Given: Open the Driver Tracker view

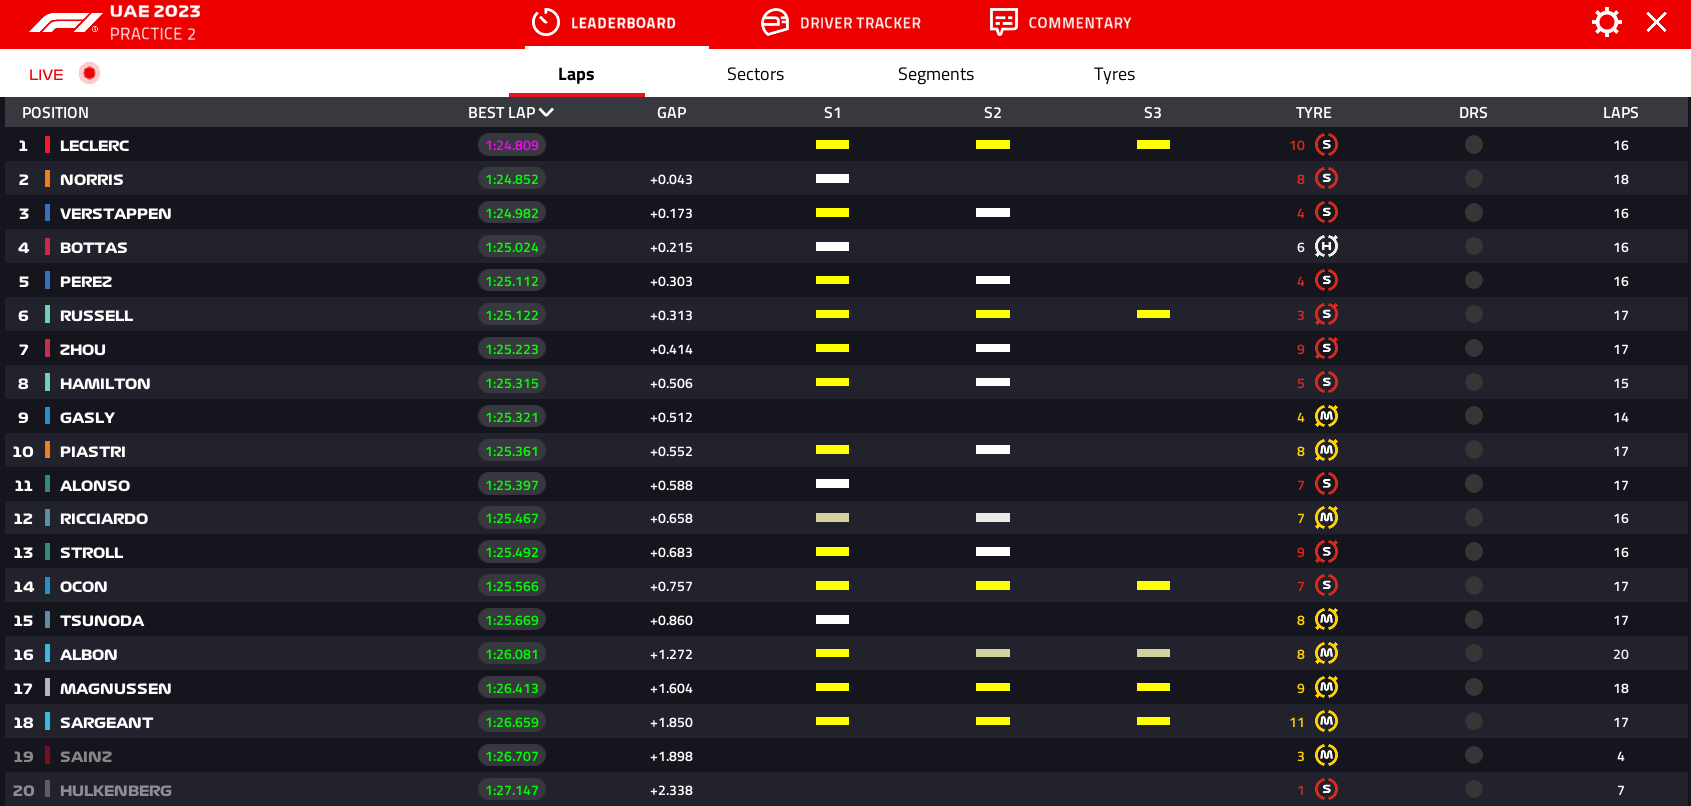Looking at the screenshot, I should pos(840,23).
